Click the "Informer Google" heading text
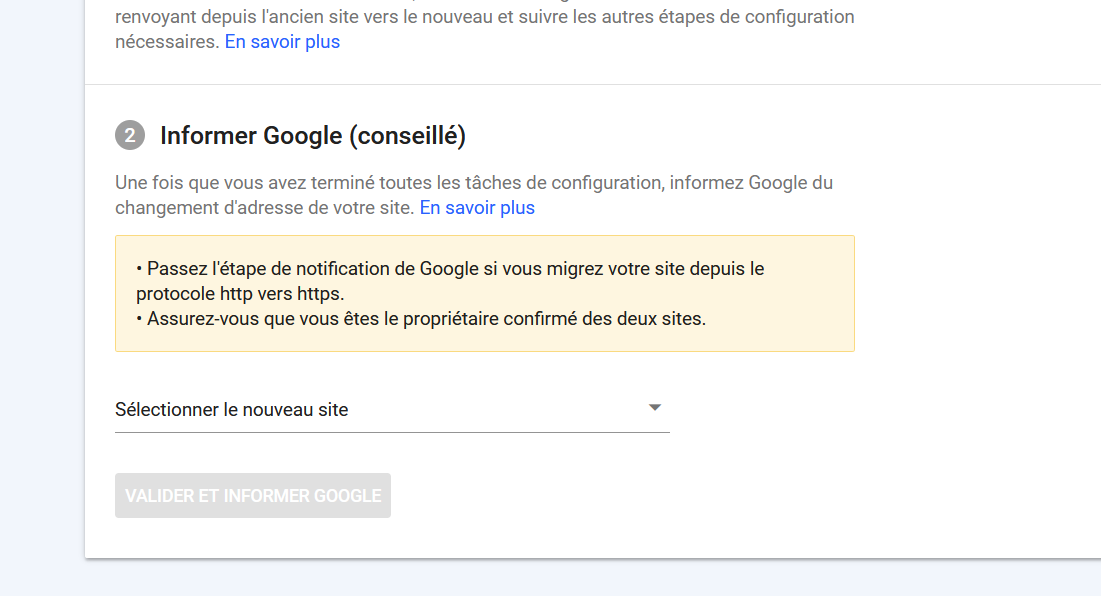Screen dimensions: 1101x596 pos(250,136)
